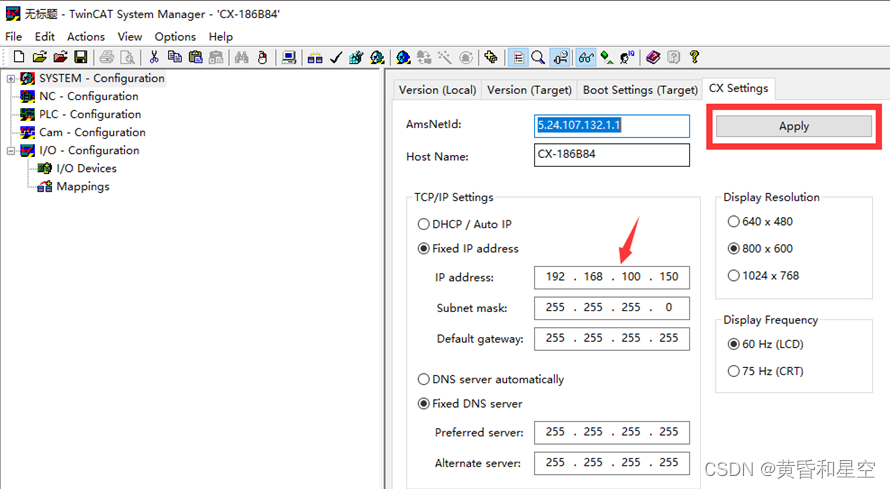Image resolution: width=890 pixels, height=489 pixels.
Task: Collapse the I/O - Configuration node
Action: pos(11,151)
